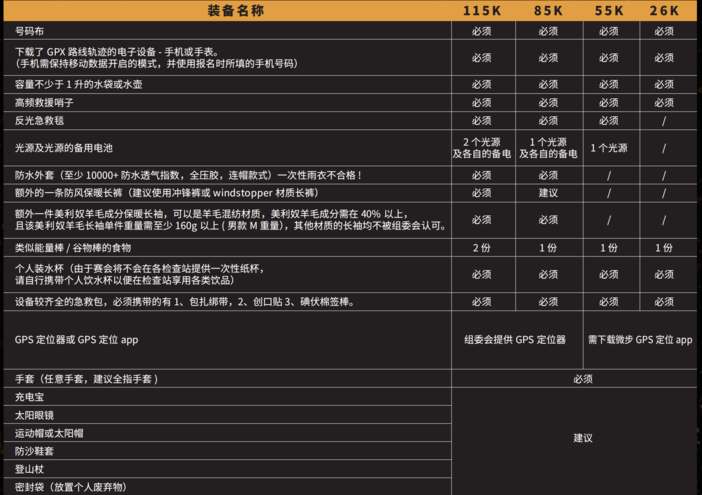This screenshot has width=702, height=495.
Task: Select the '1 个光源' cell under 55K
Action: click(x=609, y=147)
